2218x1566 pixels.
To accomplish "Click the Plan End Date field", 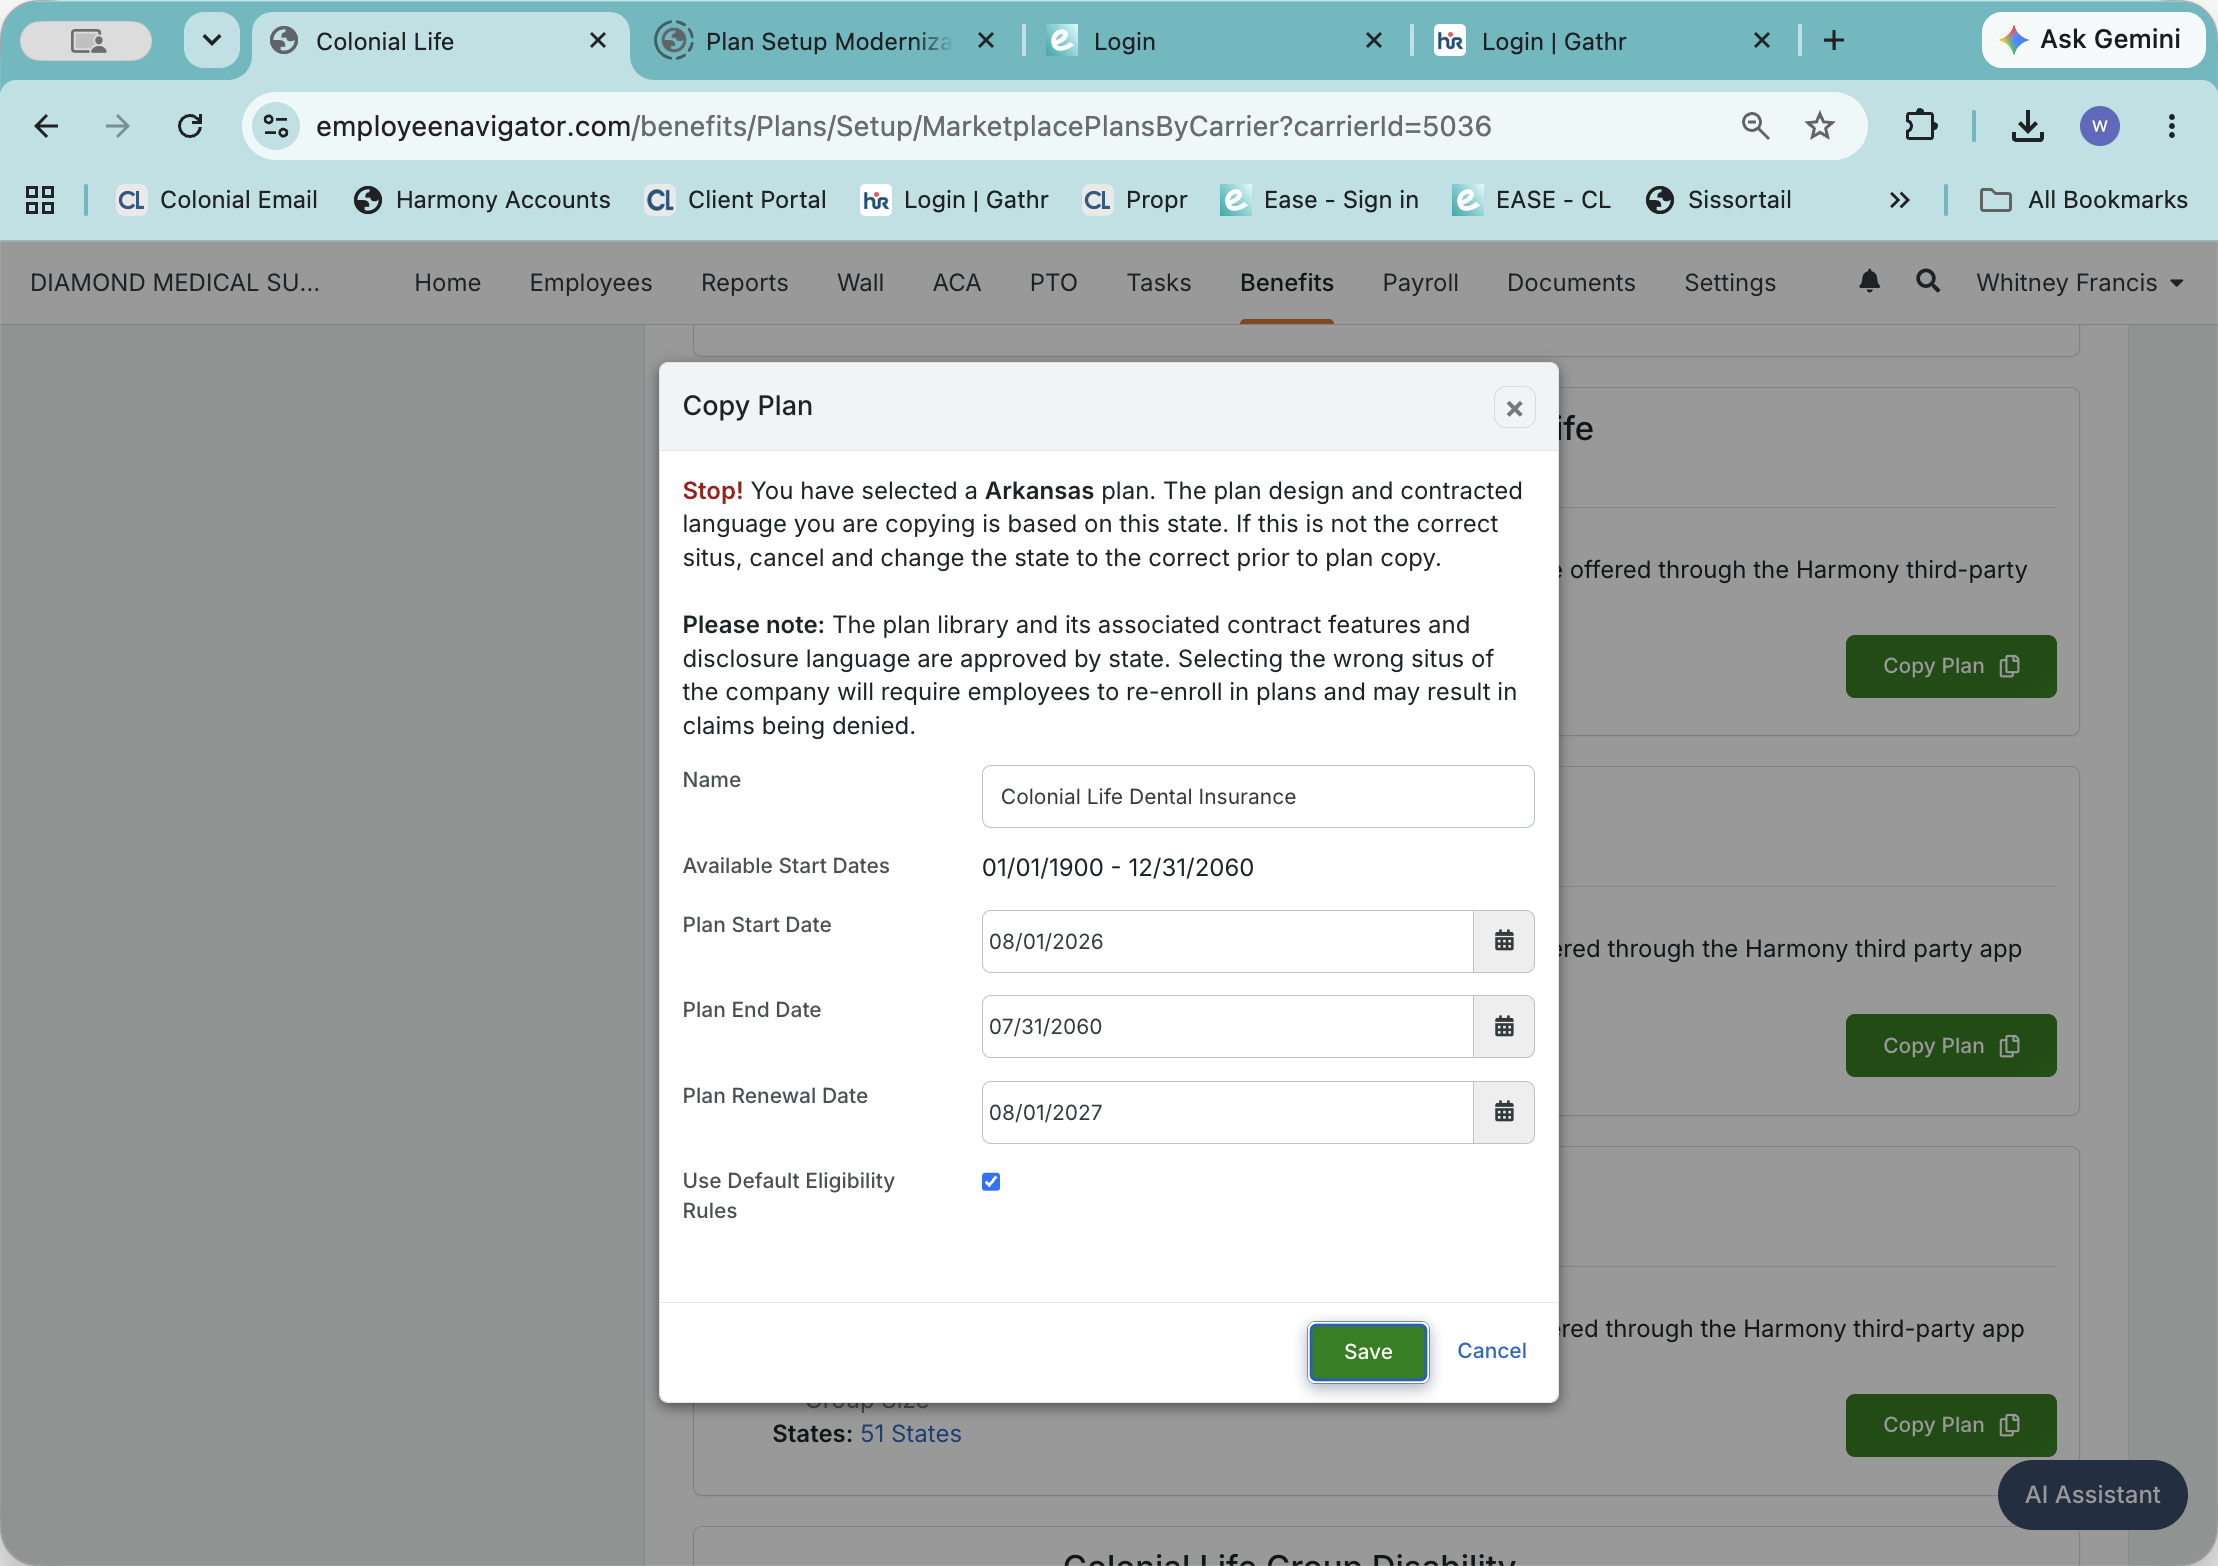I will [x=1228, y=1027].
